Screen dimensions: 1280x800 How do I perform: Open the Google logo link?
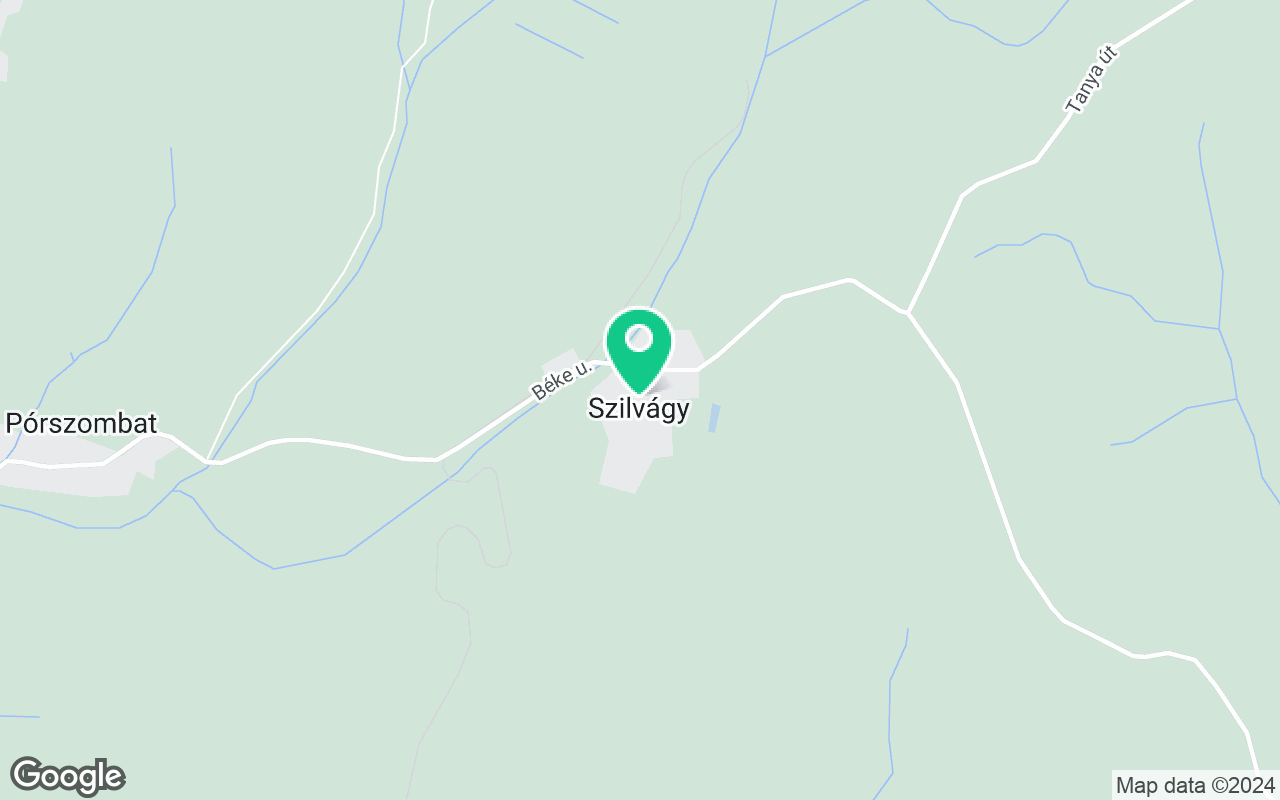[x=67, y=776]
